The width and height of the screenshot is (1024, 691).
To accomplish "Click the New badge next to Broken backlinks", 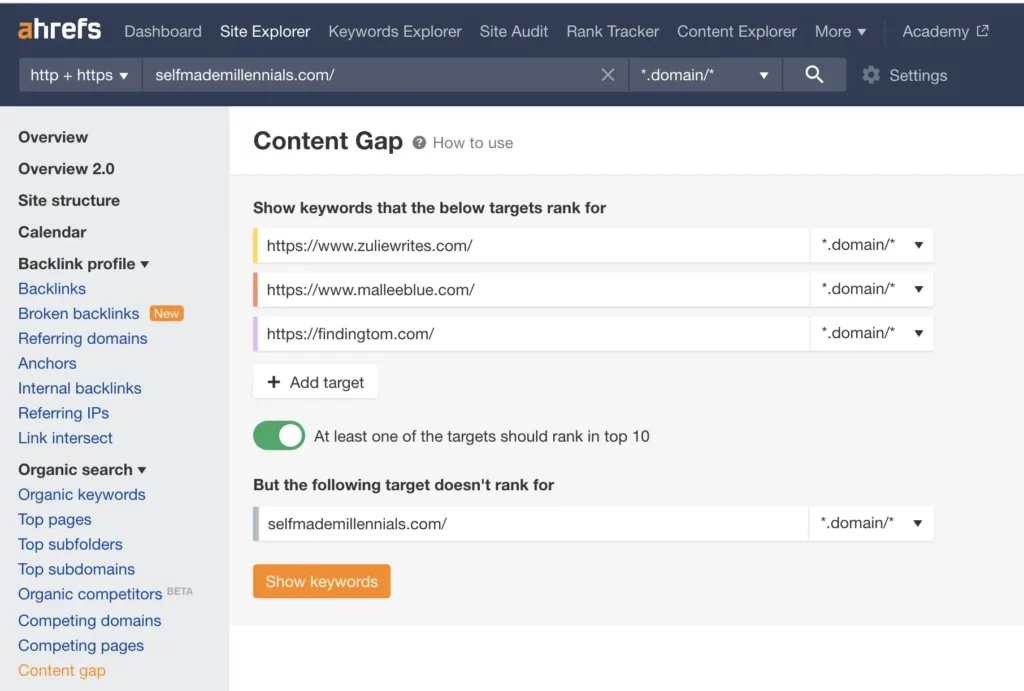I will 166,313.
